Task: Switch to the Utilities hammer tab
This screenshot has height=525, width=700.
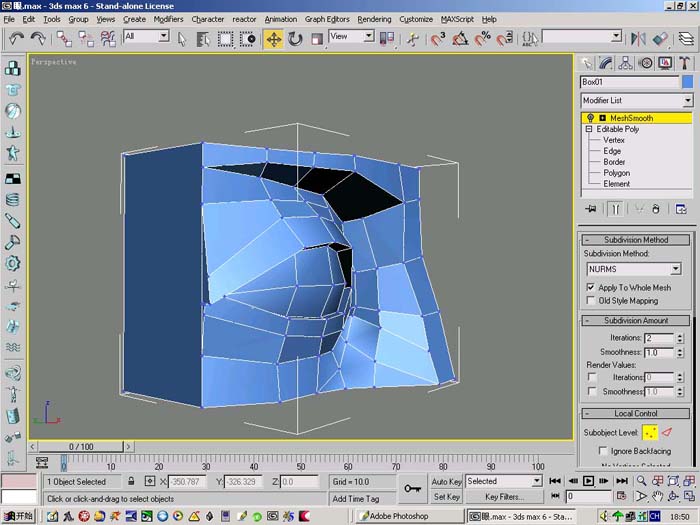Action: click(x=684, y=63)
